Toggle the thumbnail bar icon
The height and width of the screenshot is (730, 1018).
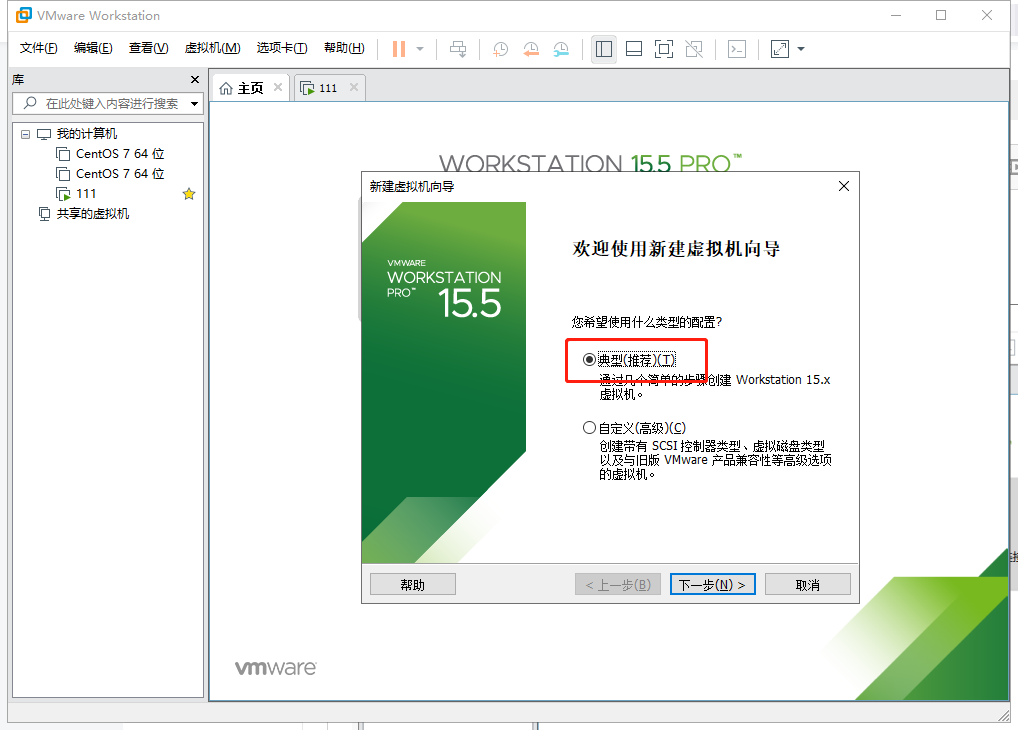point(634,49)
